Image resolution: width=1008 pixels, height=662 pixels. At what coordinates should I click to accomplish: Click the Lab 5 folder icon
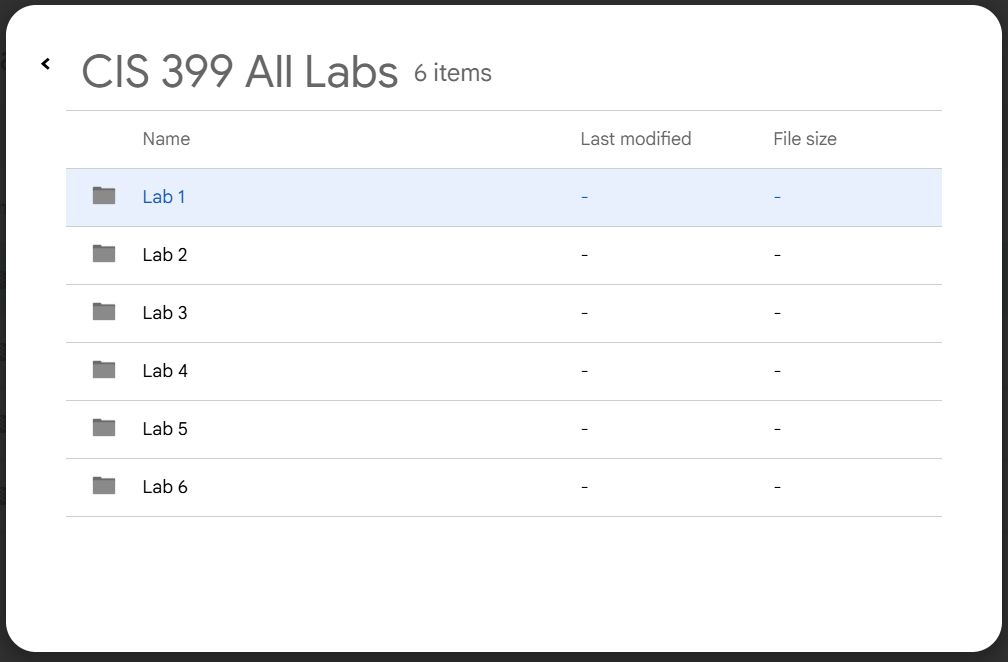click(102, 429)
